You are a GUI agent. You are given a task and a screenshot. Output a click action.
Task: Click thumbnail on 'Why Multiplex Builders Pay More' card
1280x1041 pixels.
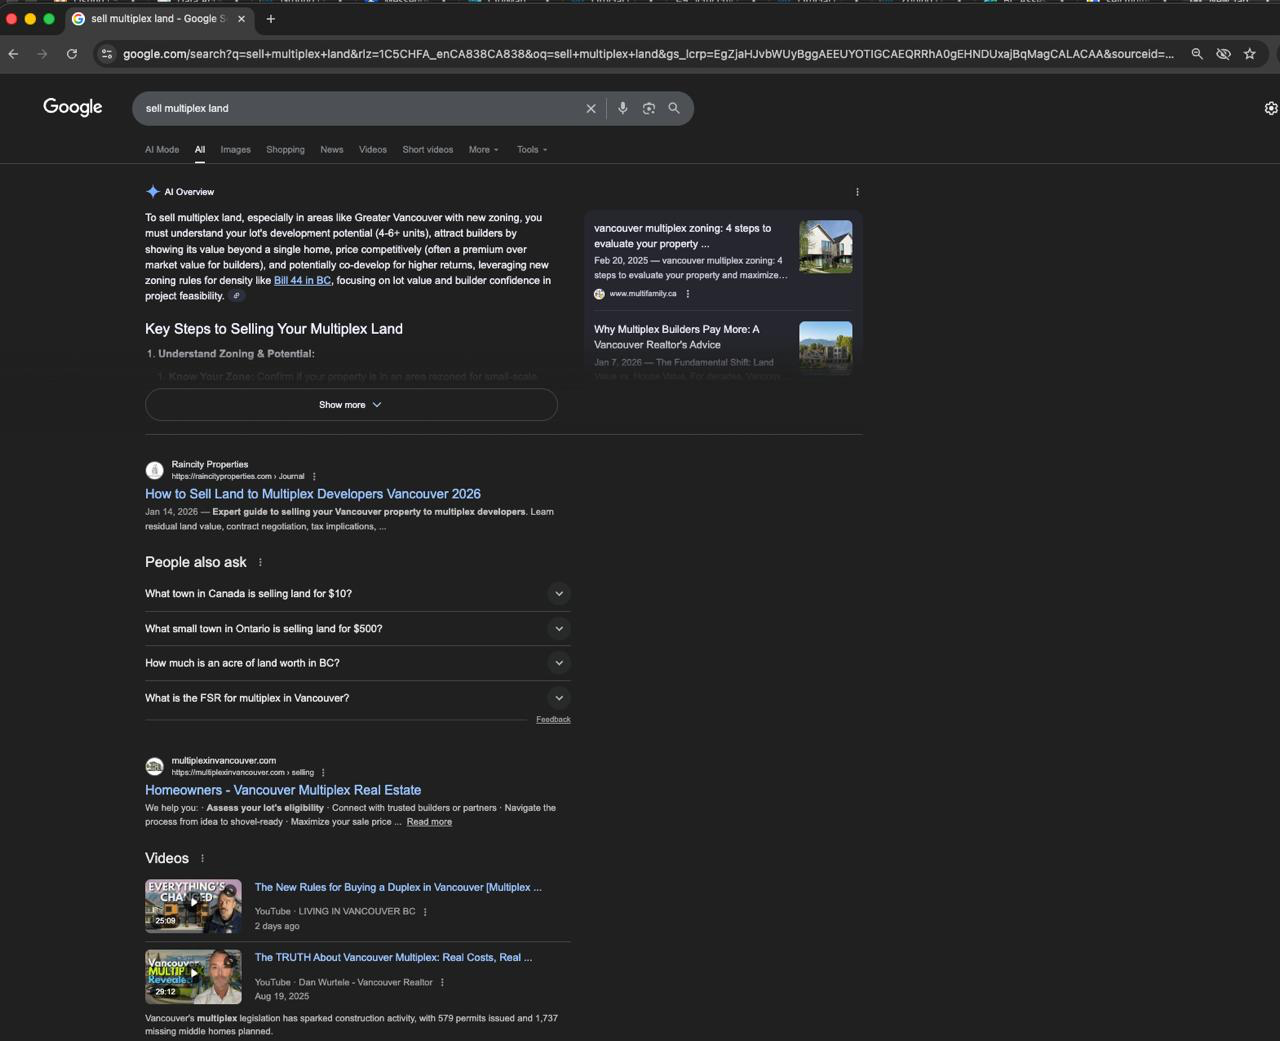(x=826, y=348)
